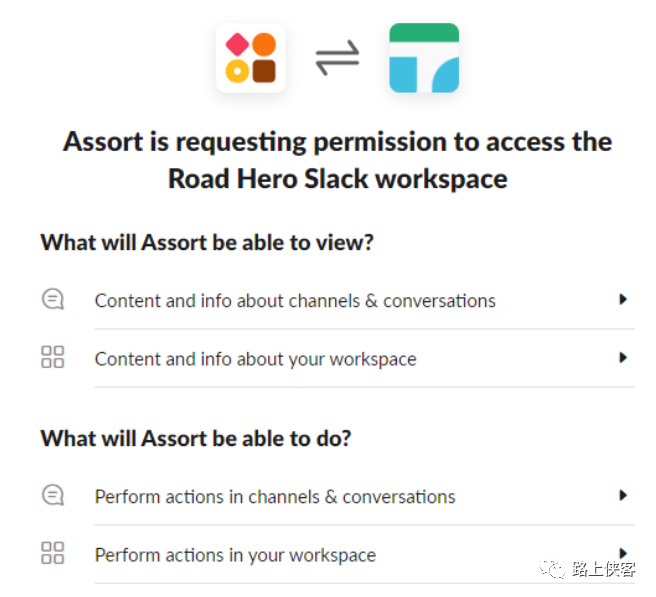
Task: Expand arrow for content about your workspace
Action: tap(622, 357)
